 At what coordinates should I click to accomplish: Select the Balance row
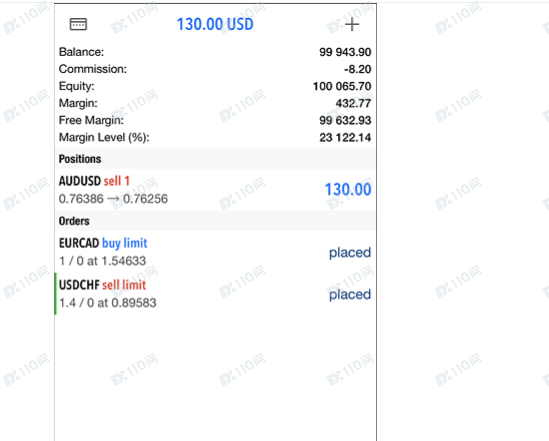[215, 52]
